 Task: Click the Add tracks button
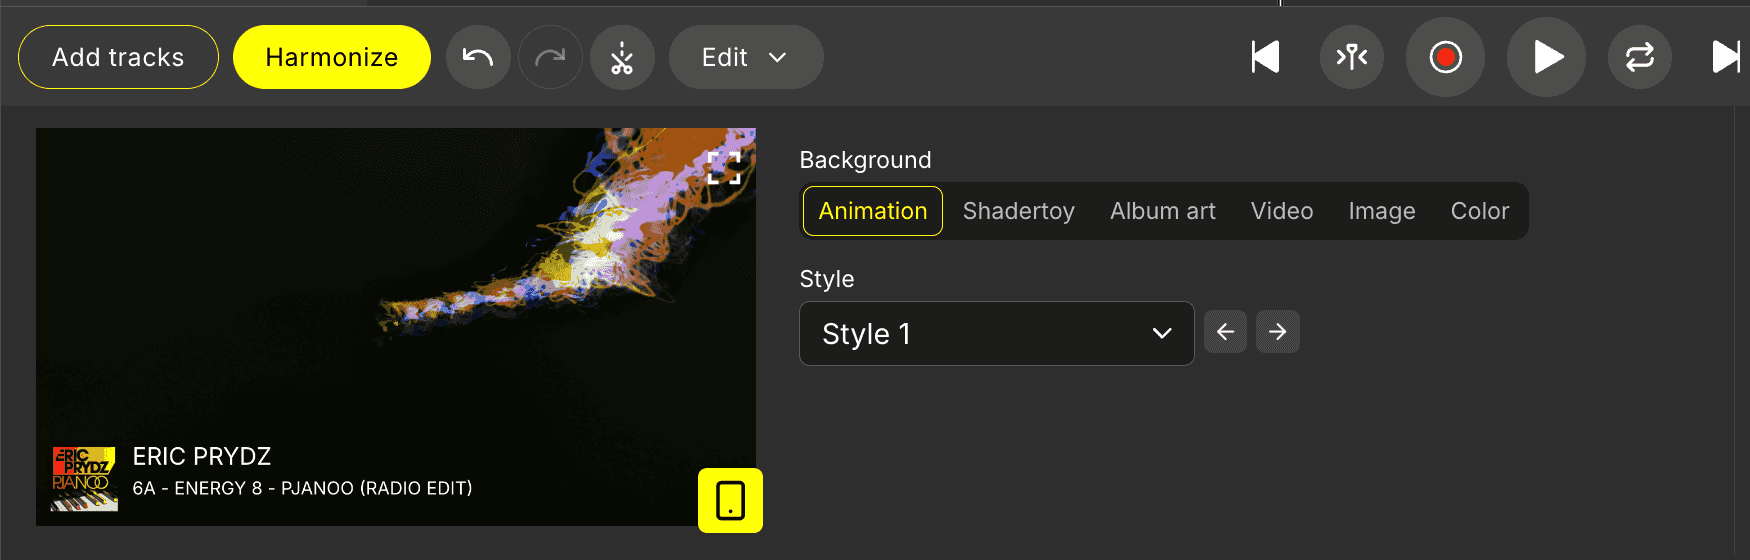[118, 57]
